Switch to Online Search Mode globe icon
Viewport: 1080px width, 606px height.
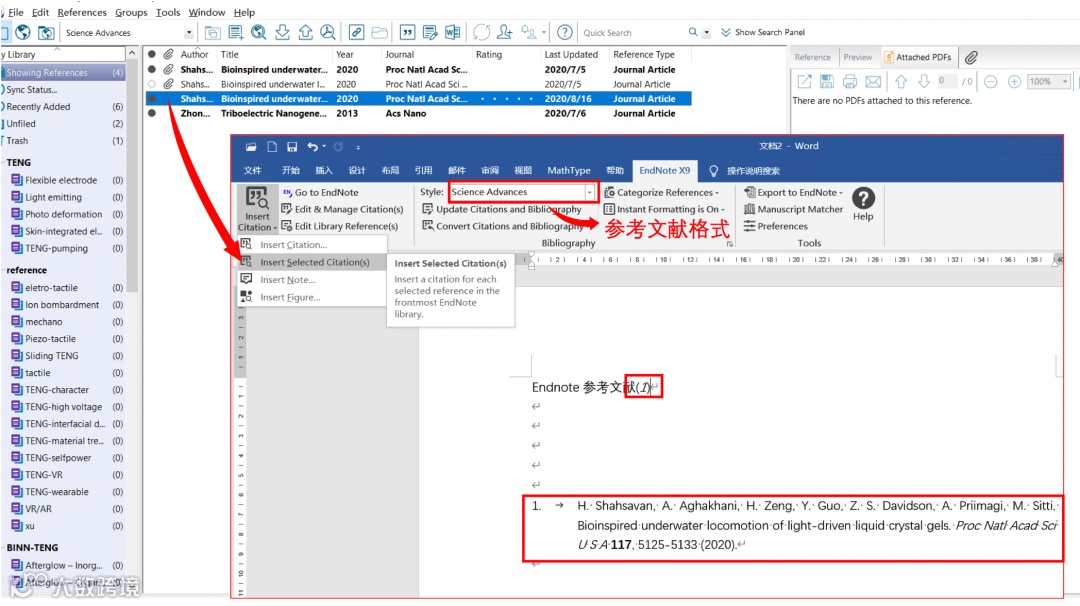coord(23,32)
